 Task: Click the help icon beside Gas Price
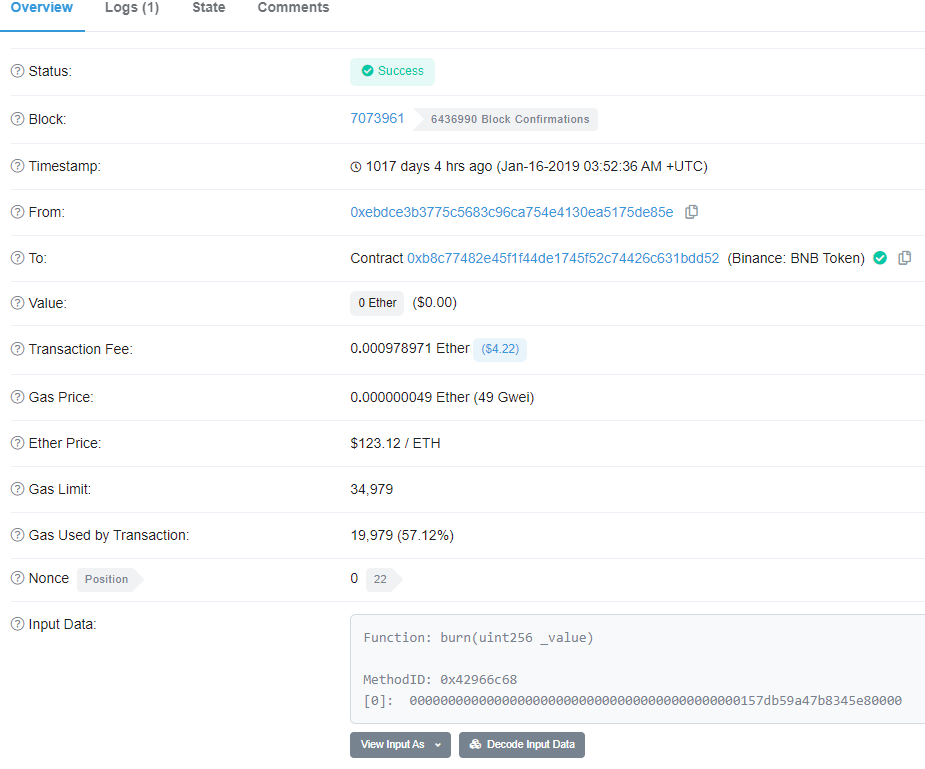17,397
